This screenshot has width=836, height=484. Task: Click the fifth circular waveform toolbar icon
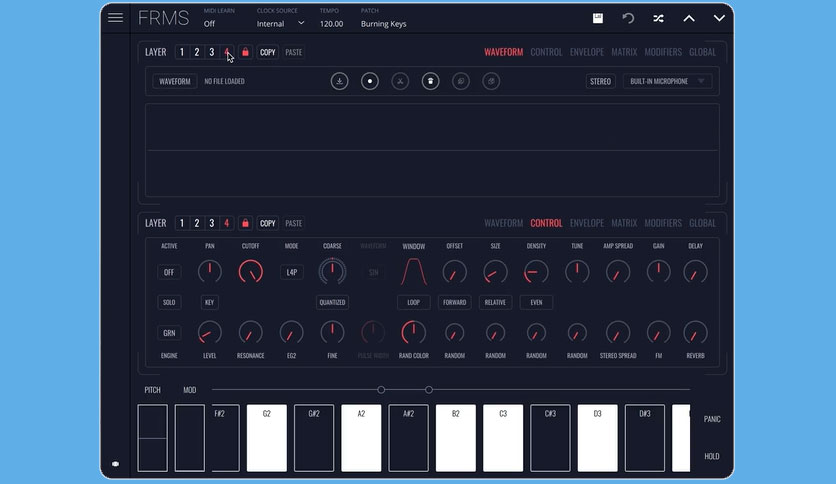(461, 81)
